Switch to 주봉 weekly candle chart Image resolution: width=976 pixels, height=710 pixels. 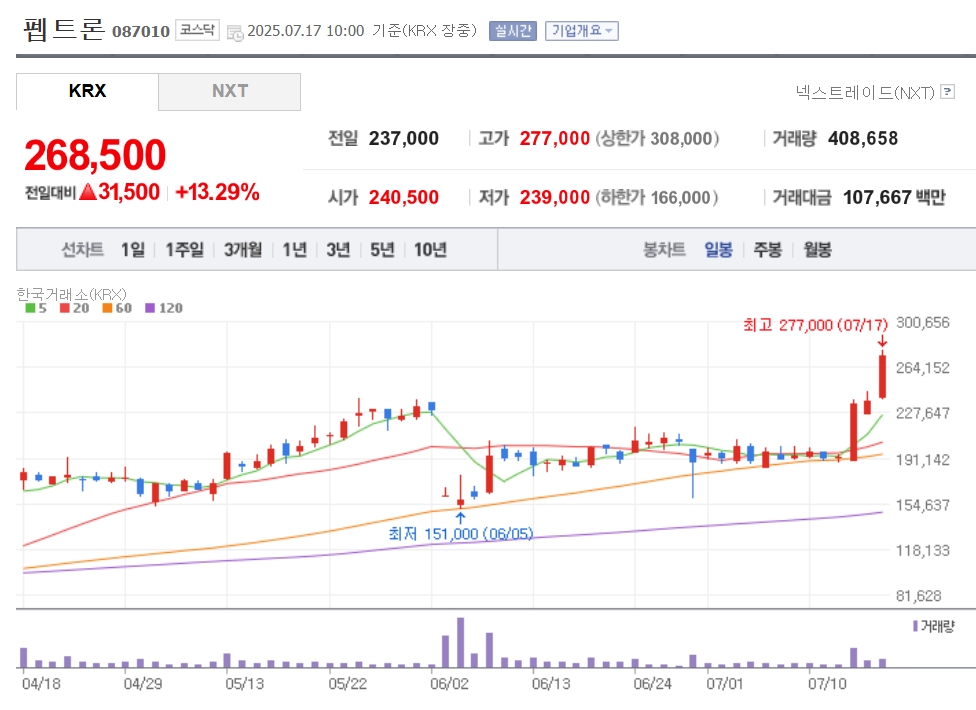767,250
